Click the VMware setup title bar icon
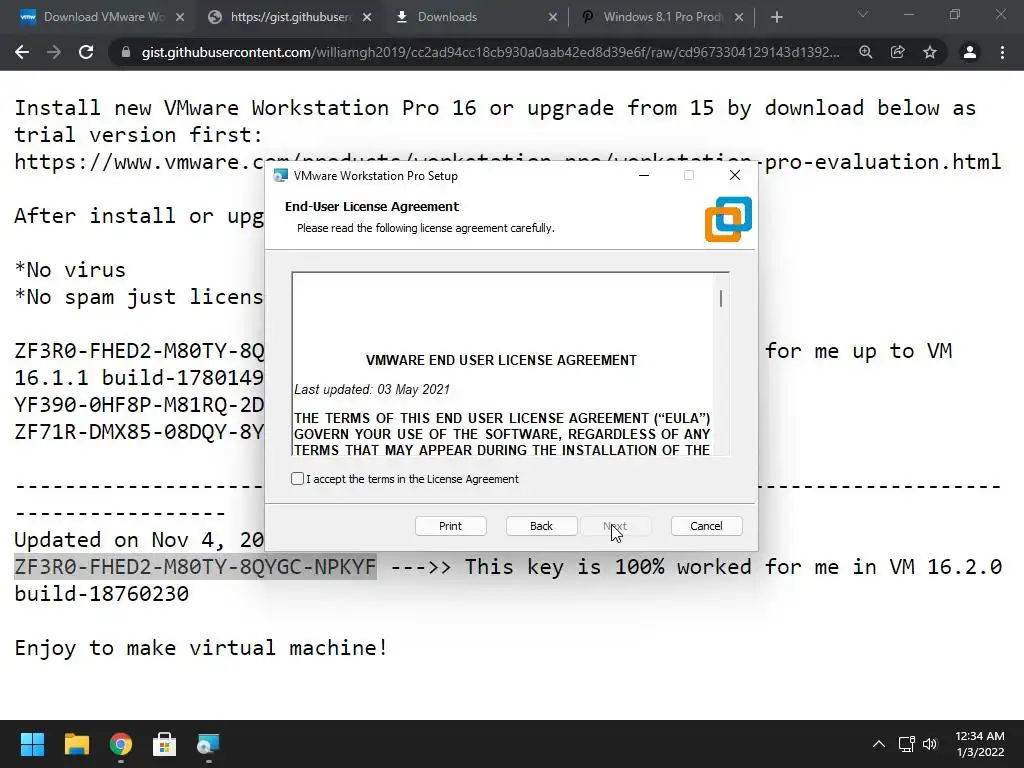This screenshot has width=1024, height=768. [281, 175]
